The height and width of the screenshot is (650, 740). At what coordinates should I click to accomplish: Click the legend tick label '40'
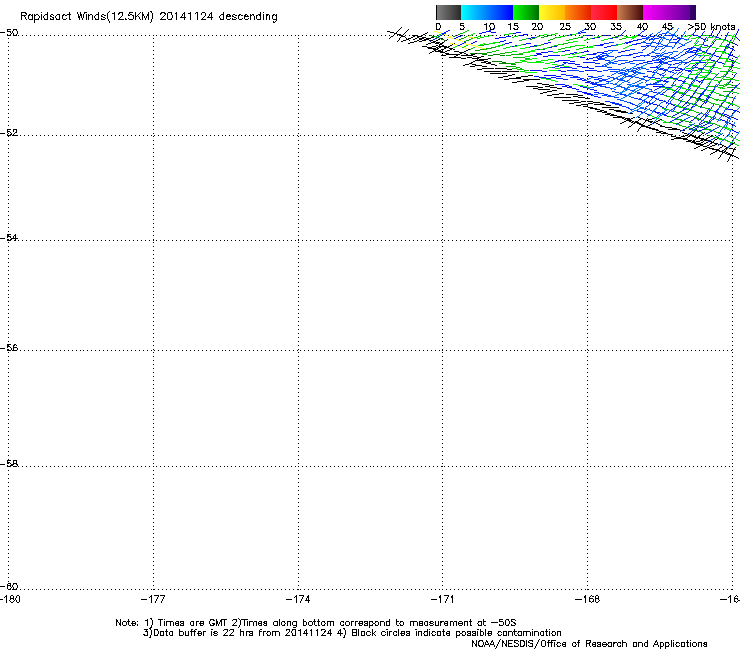642,27
